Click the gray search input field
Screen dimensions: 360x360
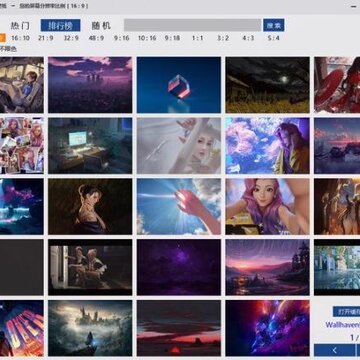[192, 25]
